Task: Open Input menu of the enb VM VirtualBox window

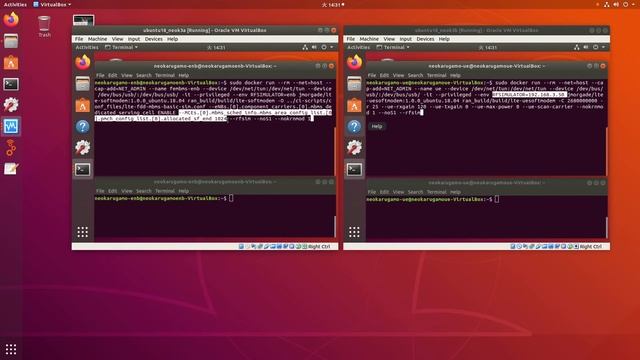Action: pos(134,39)
